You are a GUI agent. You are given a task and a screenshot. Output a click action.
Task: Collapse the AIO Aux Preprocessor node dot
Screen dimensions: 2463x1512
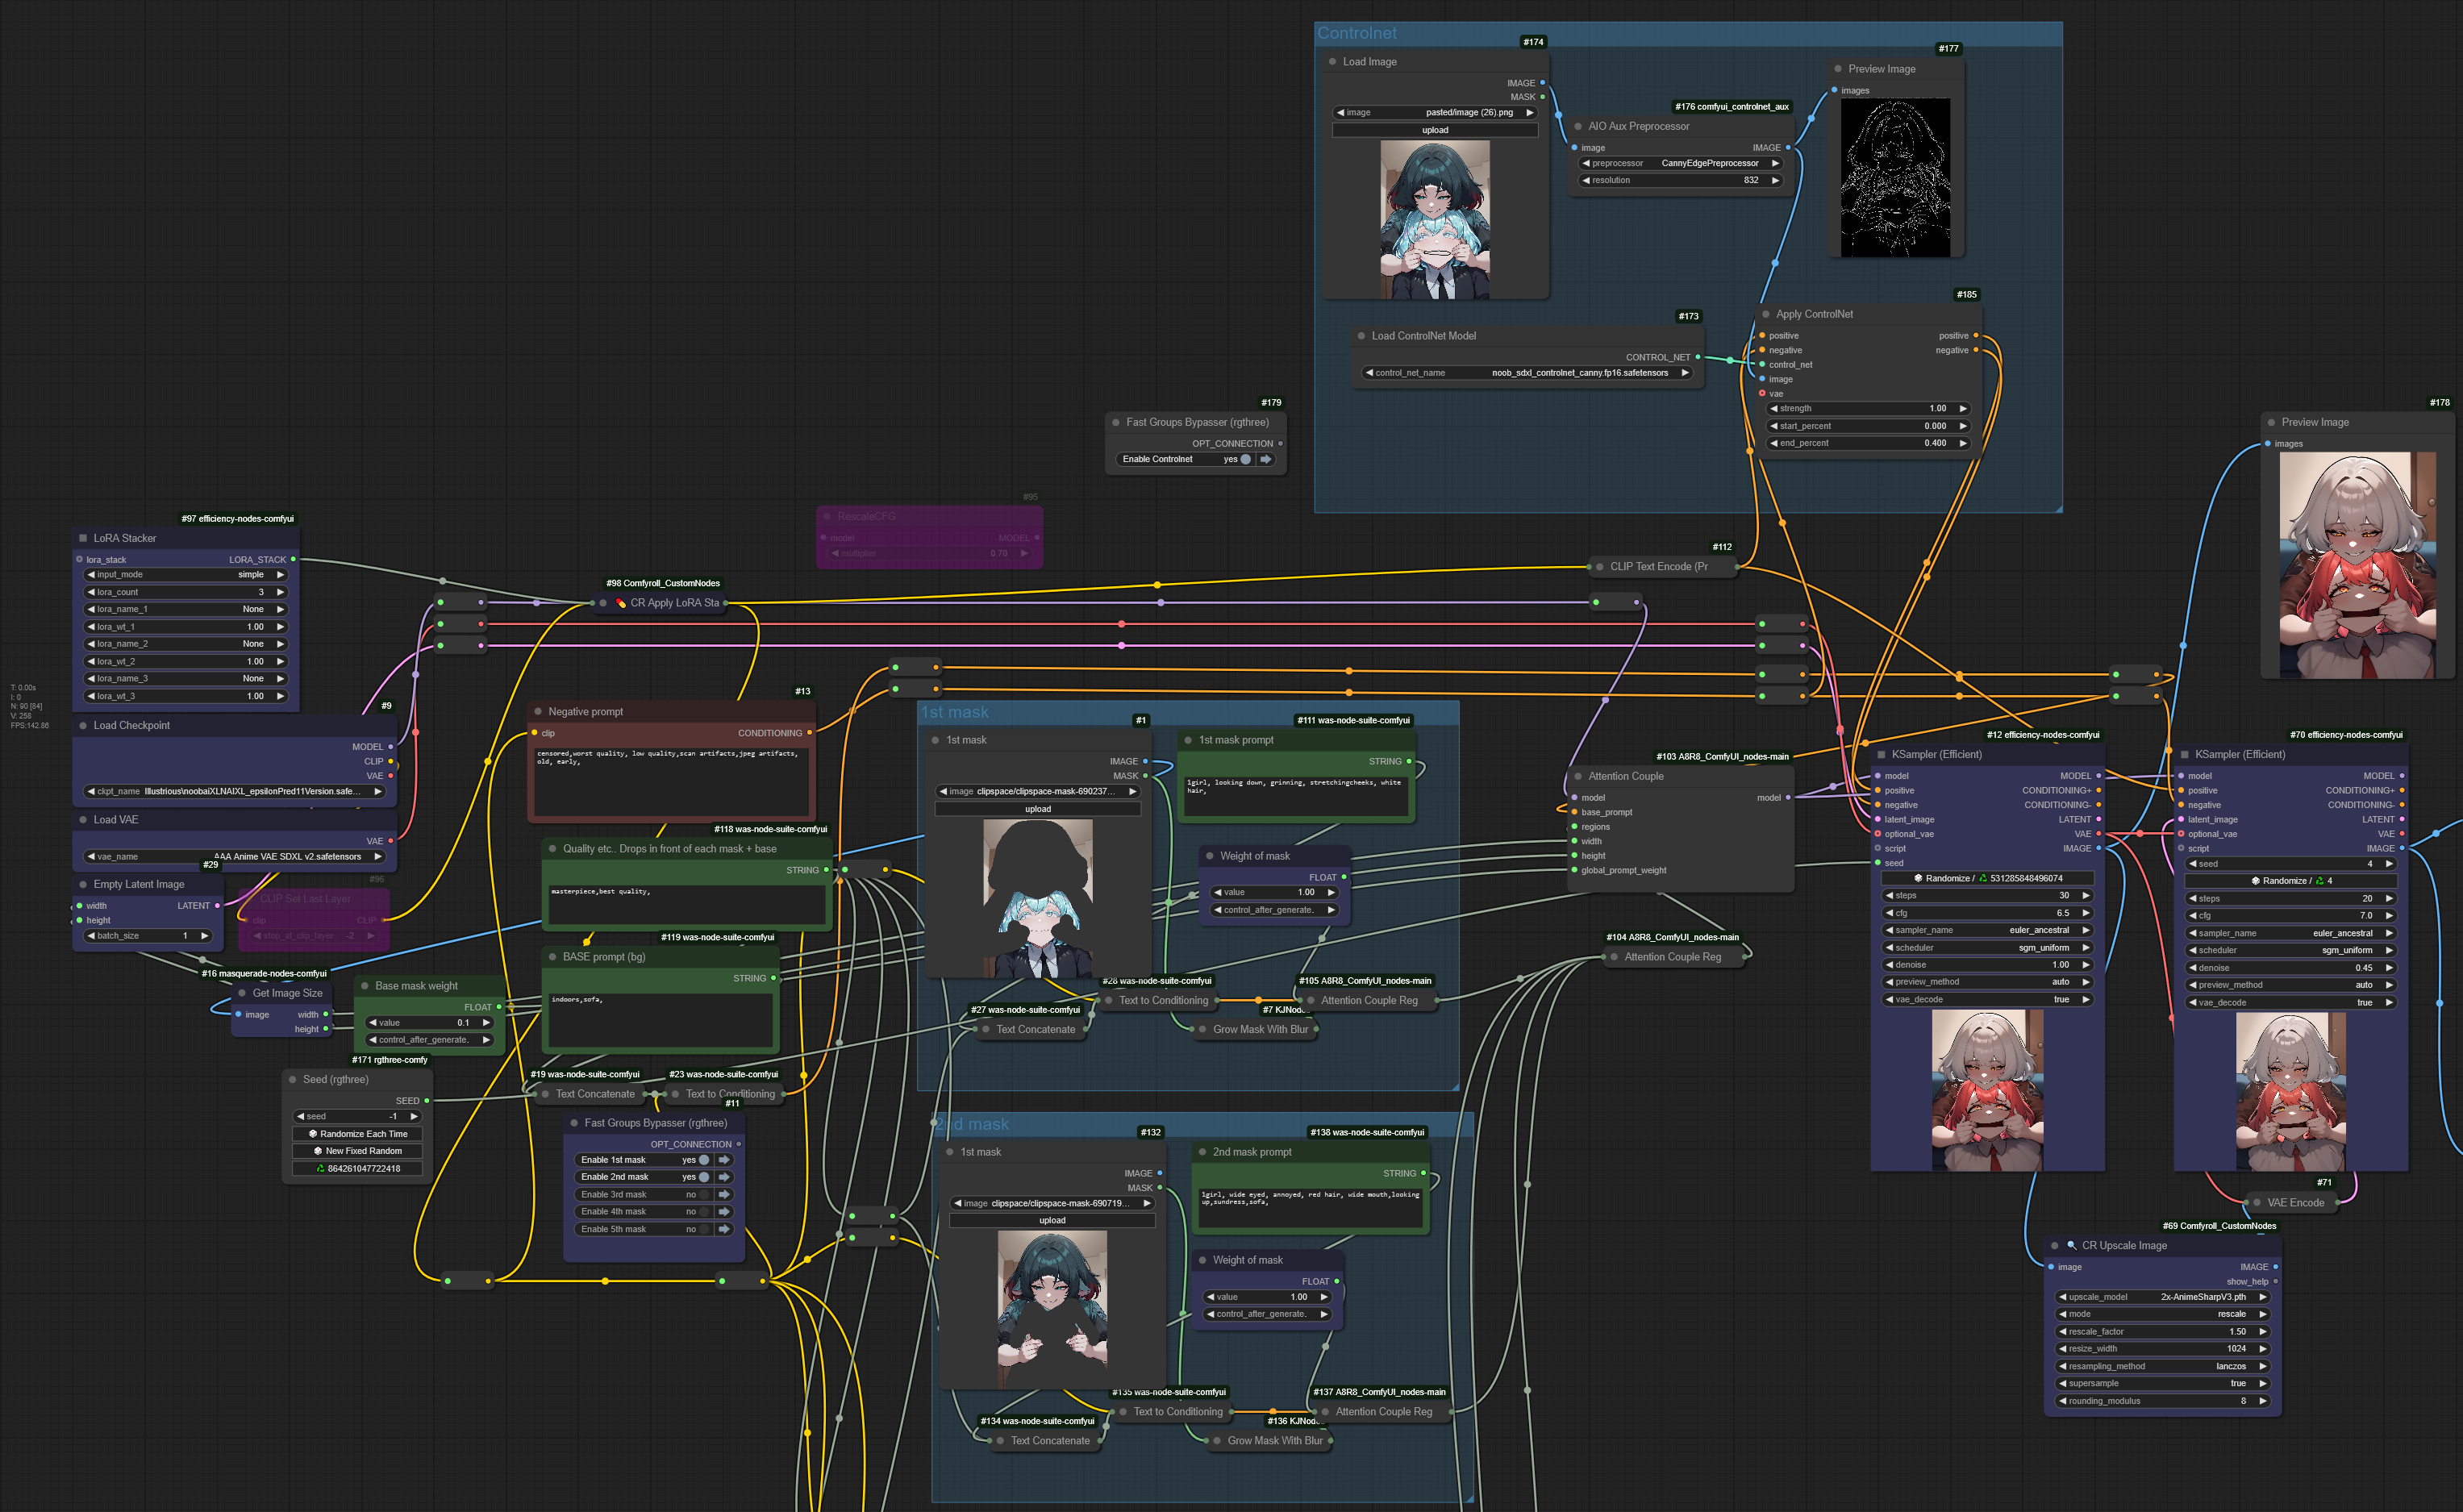click(x=1578, y=126)
